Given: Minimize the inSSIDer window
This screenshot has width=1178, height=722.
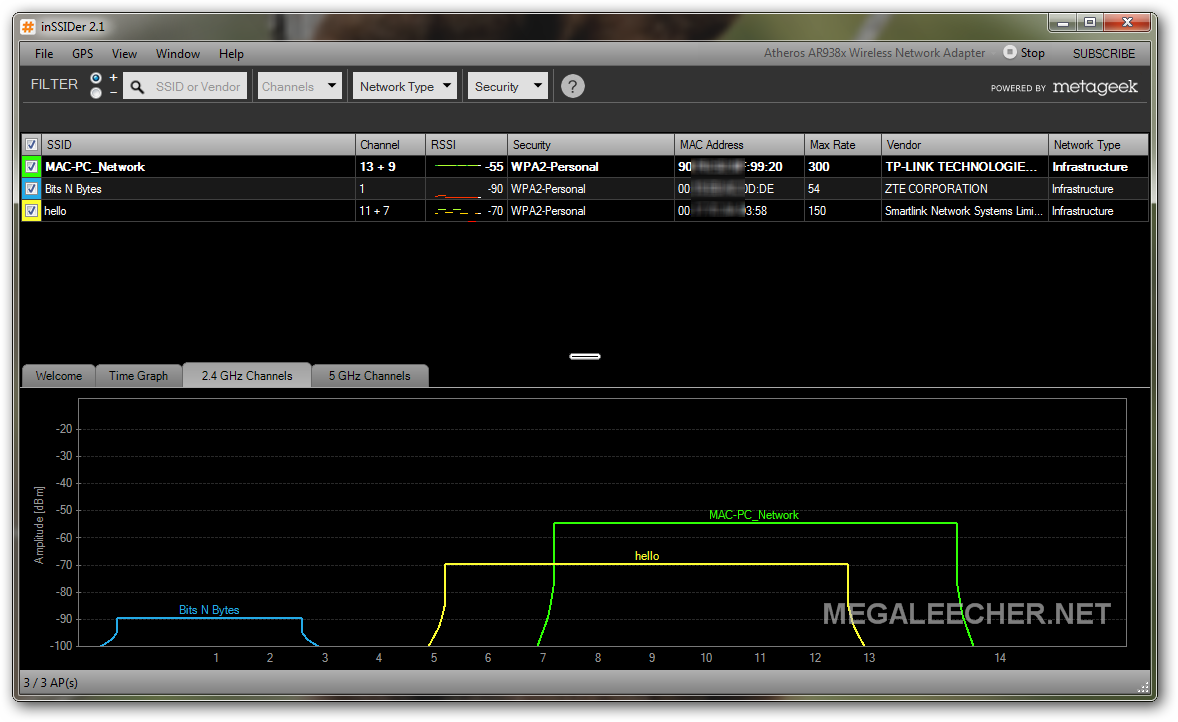Looking at the screenshot, I should coord(1062,23).
